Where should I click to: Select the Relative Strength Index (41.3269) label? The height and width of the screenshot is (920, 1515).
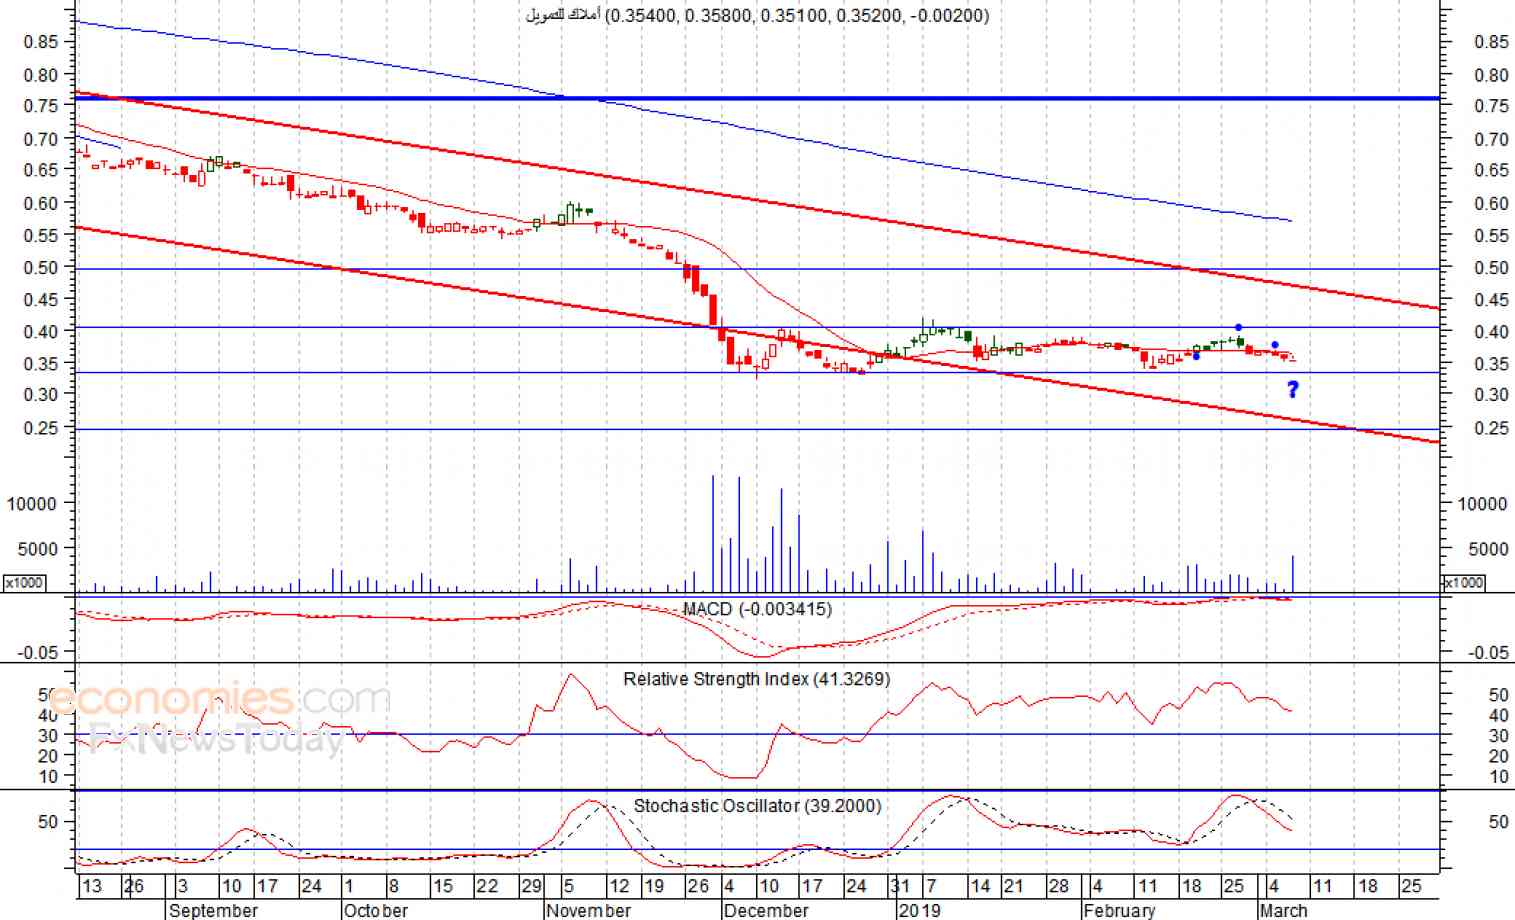756,679
